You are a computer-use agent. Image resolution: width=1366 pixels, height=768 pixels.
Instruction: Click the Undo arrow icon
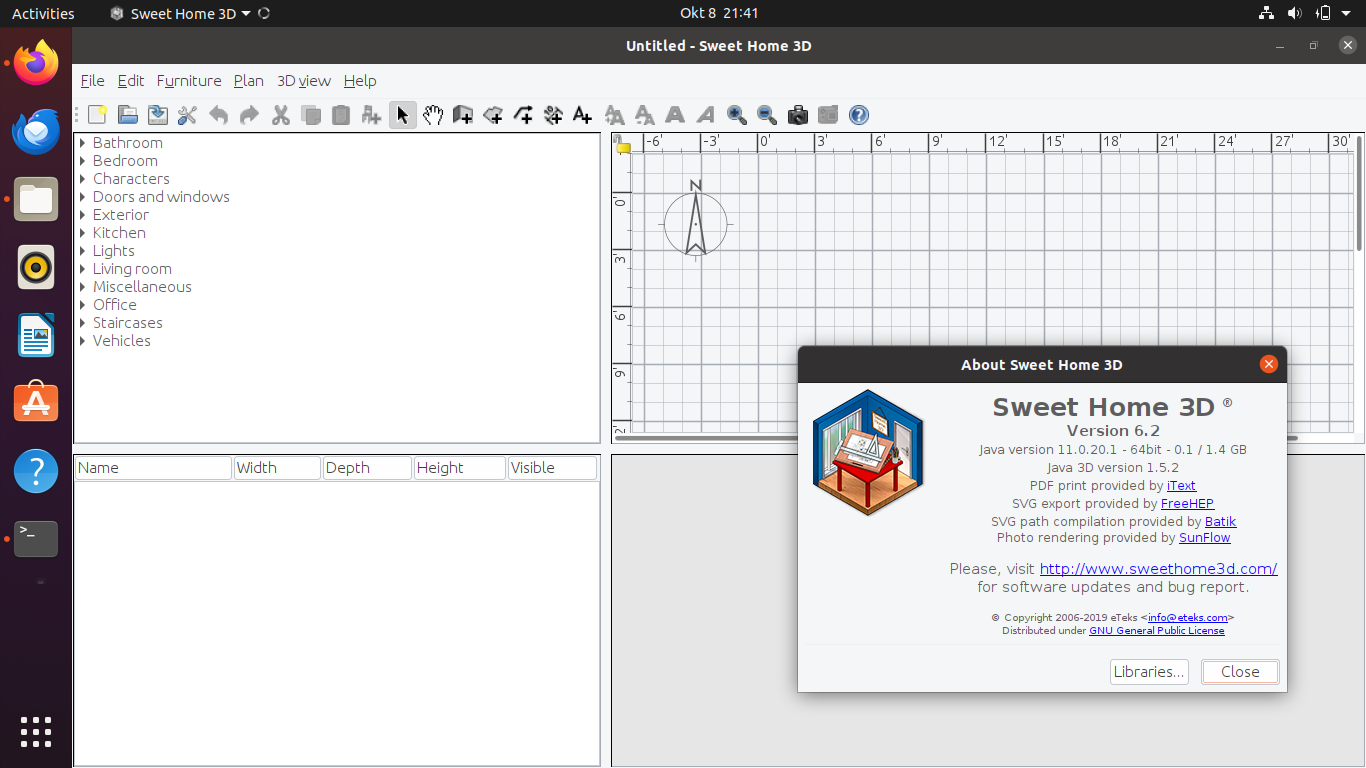pyautogui.click(x=218, y=115)
